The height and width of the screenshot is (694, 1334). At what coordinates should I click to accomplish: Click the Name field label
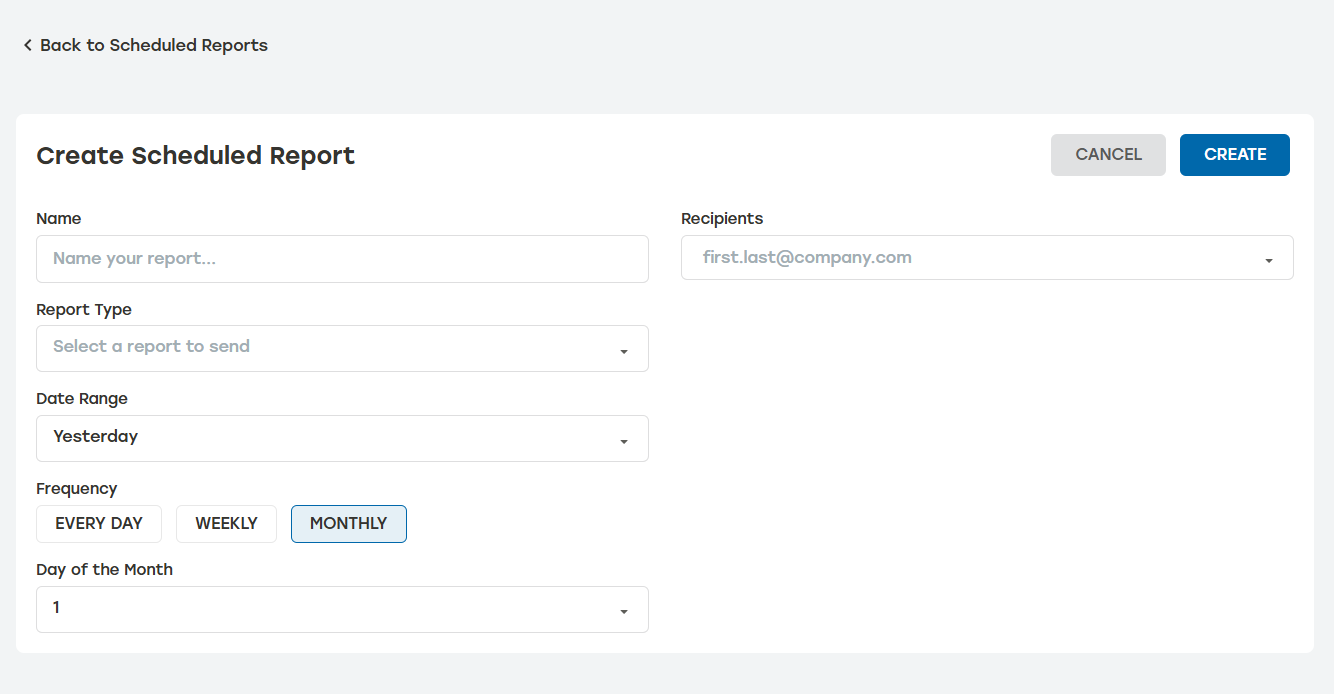(59, 218)
